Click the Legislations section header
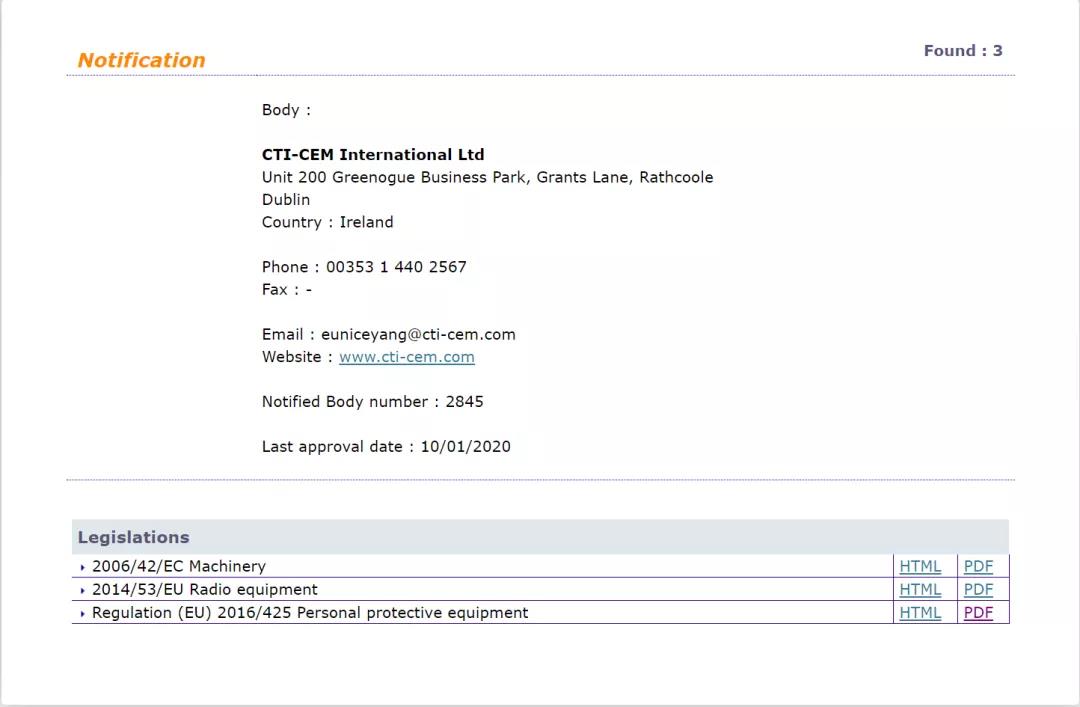Viewport: 1080px width, 707px height. pyautogui.click(x=133, y=537)
